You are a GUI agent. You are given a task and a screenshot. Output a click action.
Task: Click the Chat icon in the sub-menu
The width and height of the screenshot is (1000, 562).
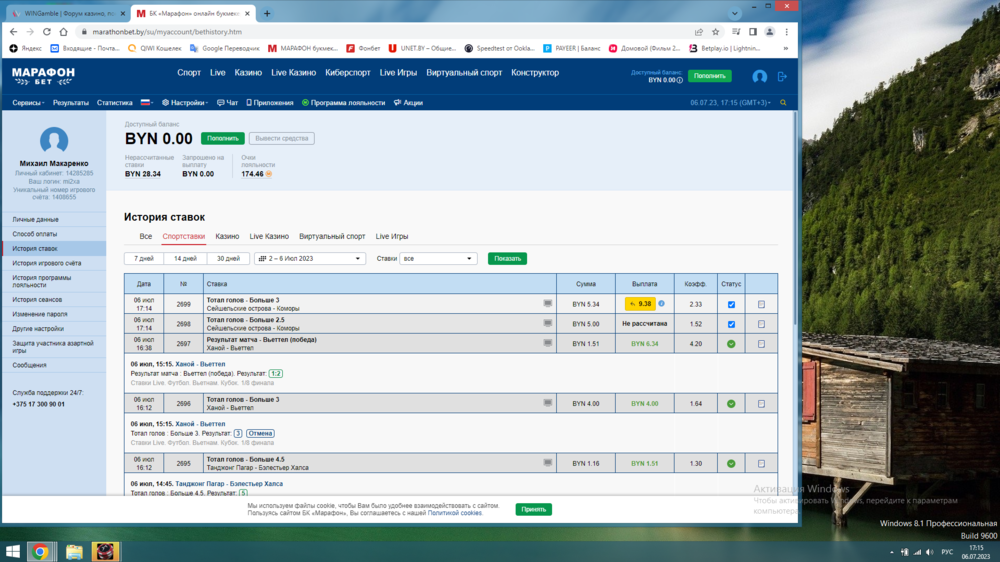(x=227, y=103)
